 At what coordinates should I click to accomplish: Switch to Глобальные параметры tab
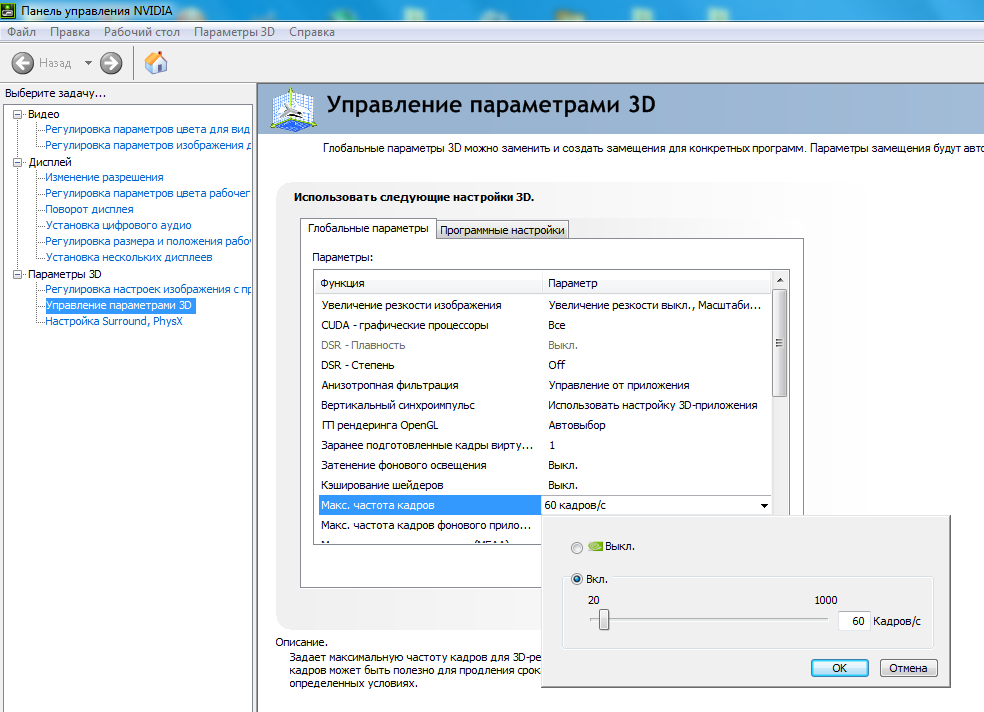click(x=368, y=228)
